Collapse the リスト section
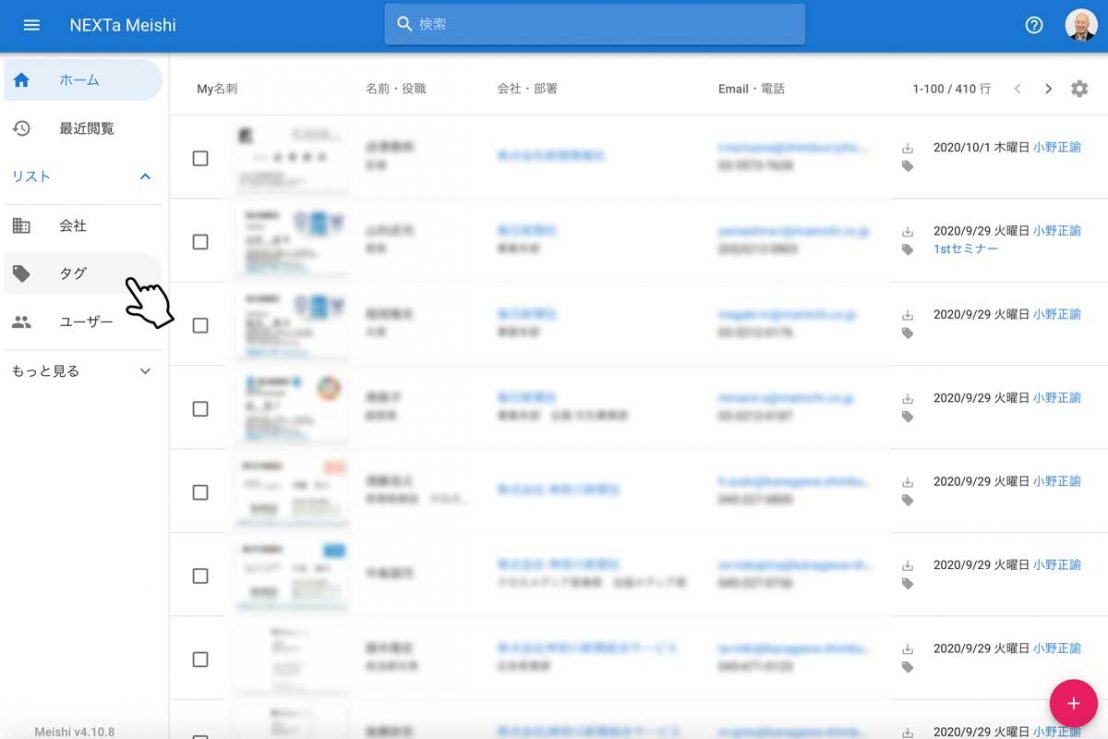Viewport: 1108px width, 739px height. (x=145, y=177)
